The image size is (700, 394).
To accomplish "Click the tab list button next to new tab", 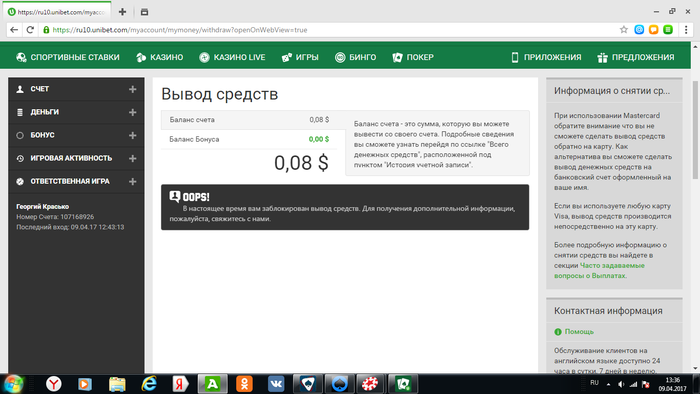I will [x=144, y=12].
